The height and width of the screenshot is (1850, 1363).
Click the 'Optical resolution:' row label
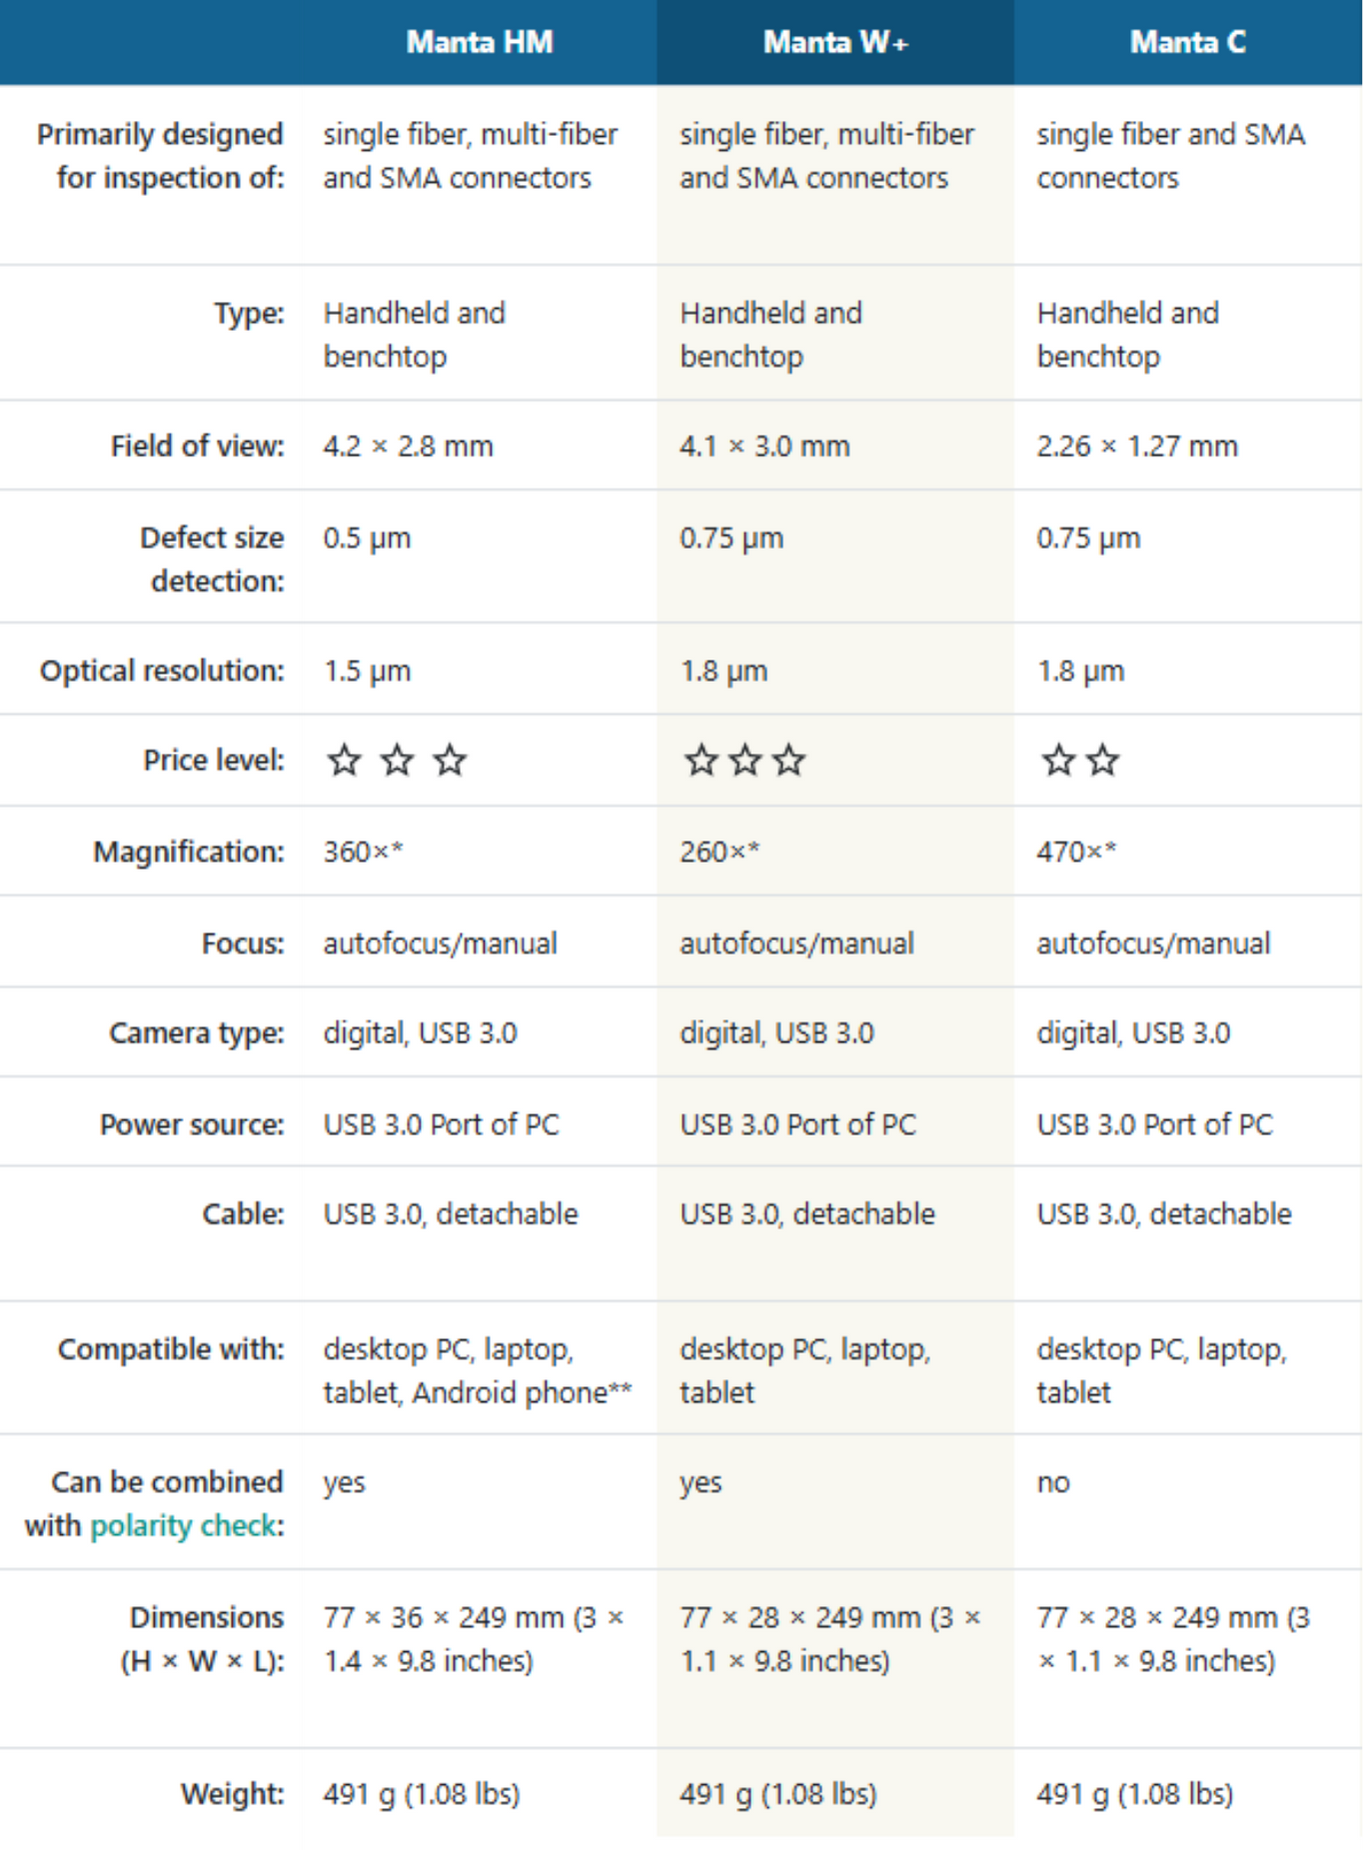[162, 671]
